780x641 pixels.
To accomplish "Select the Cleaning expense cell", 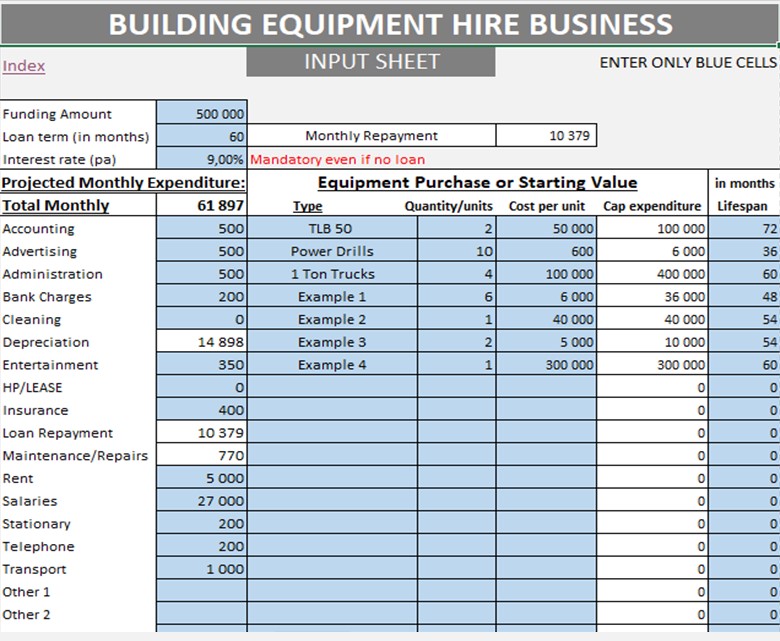I will click(202, 319).
